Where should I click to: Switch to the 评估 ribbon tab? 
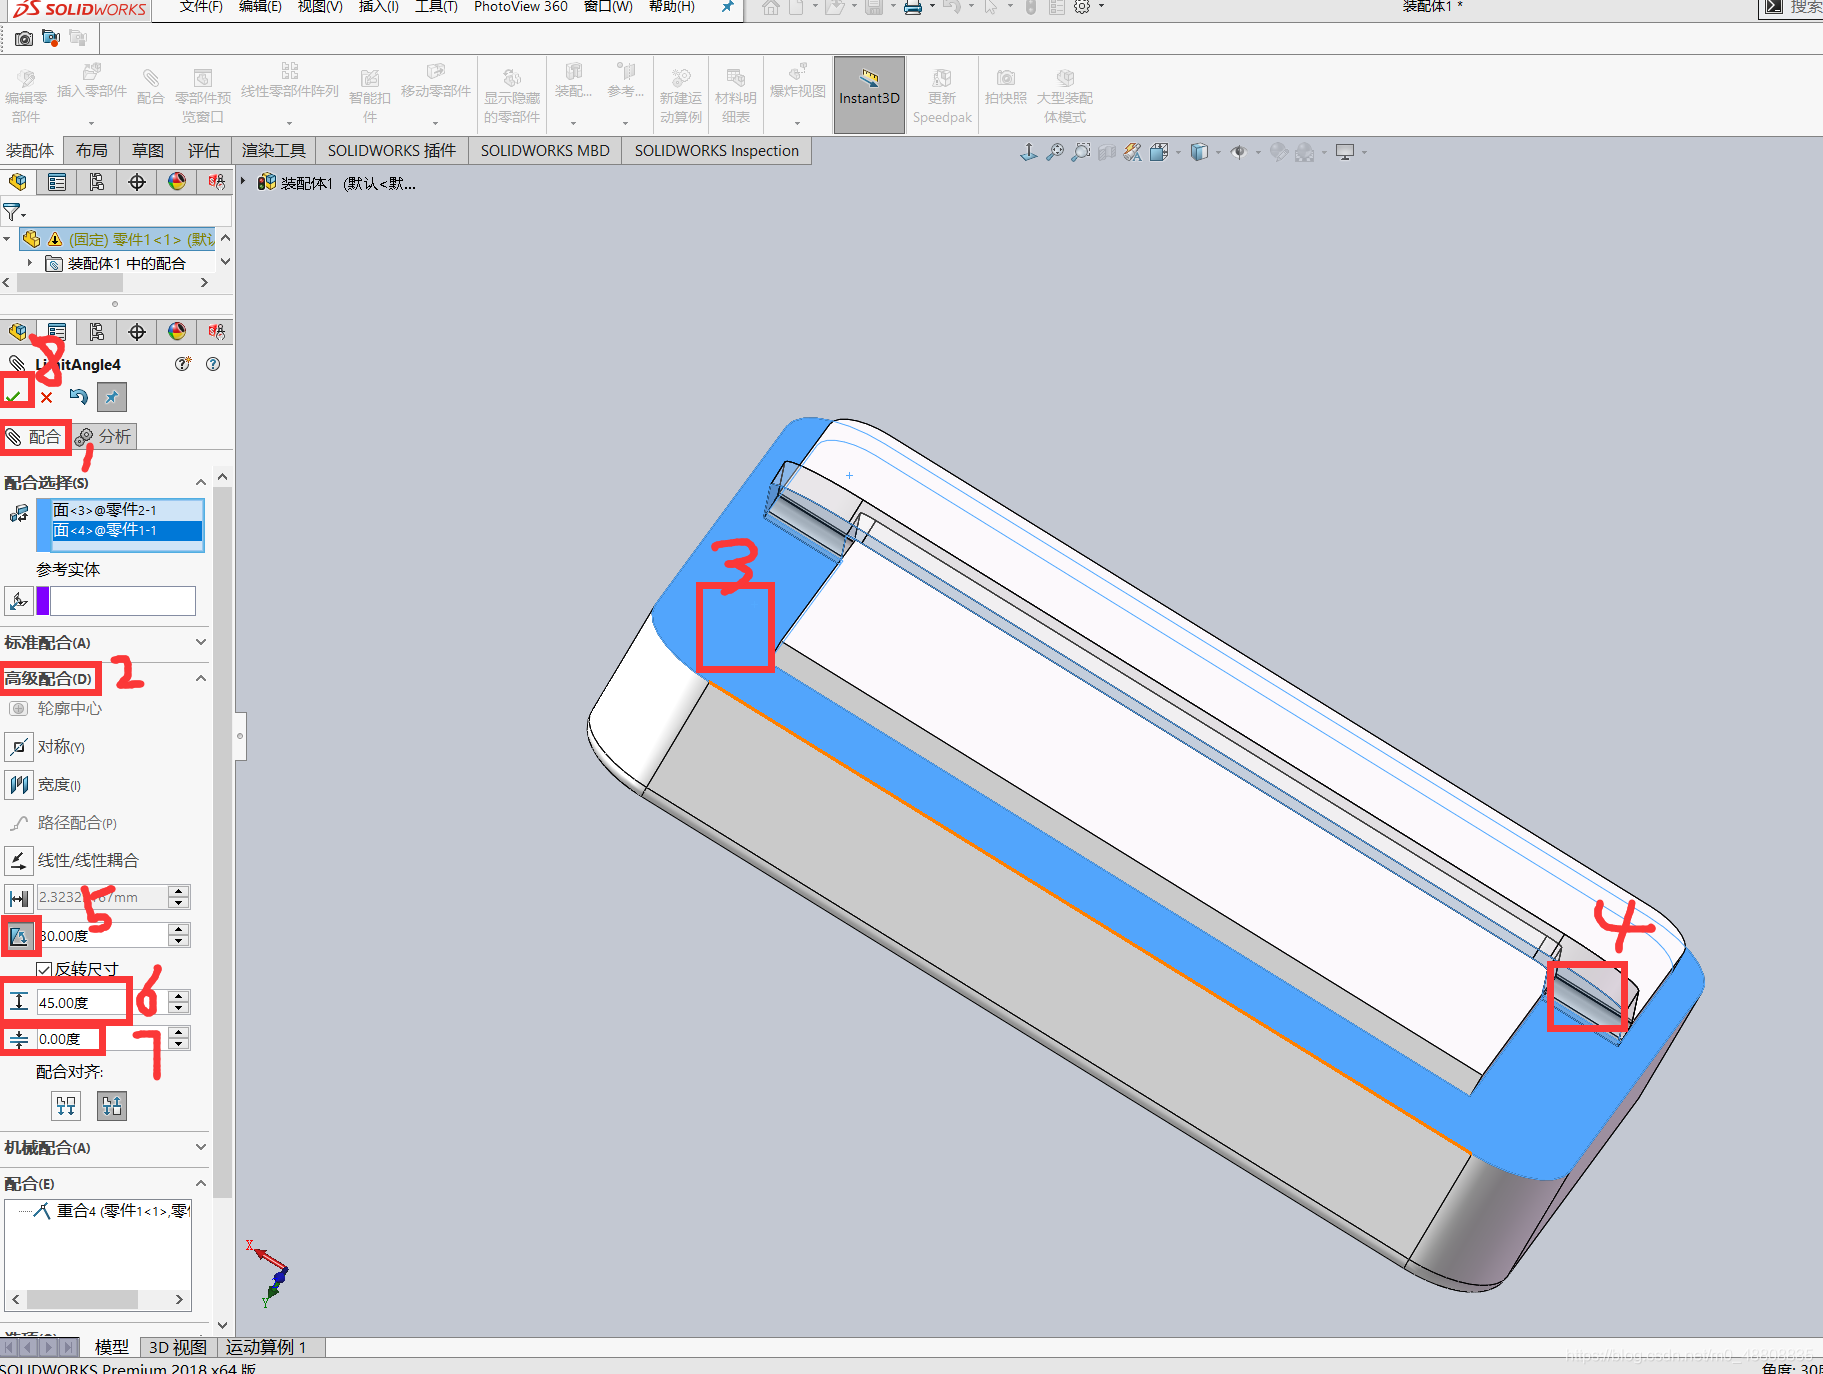[x=204, y=150]
